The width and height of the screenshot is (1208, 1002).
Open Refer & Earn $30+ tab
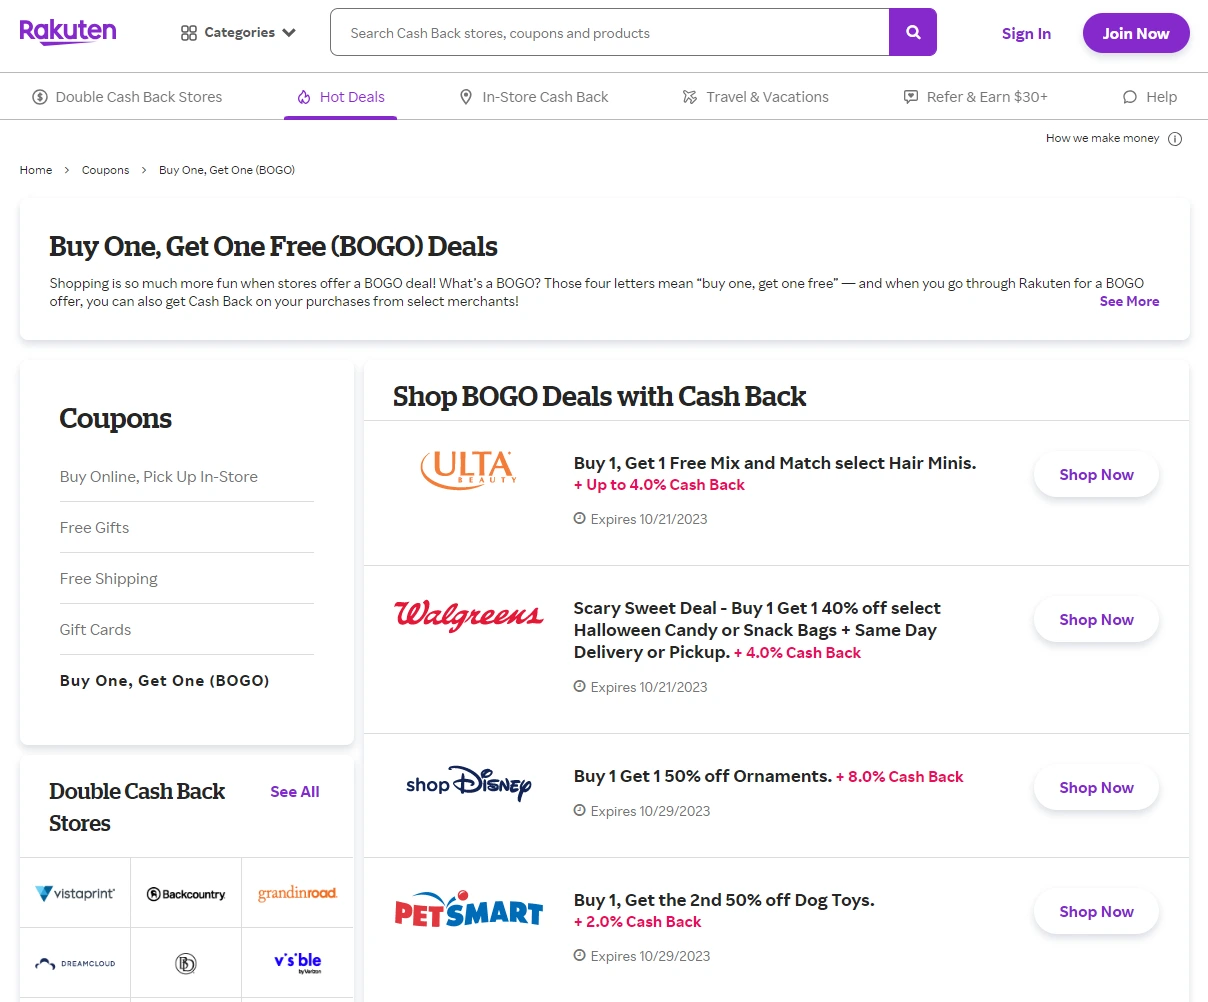tap(975, 97)
